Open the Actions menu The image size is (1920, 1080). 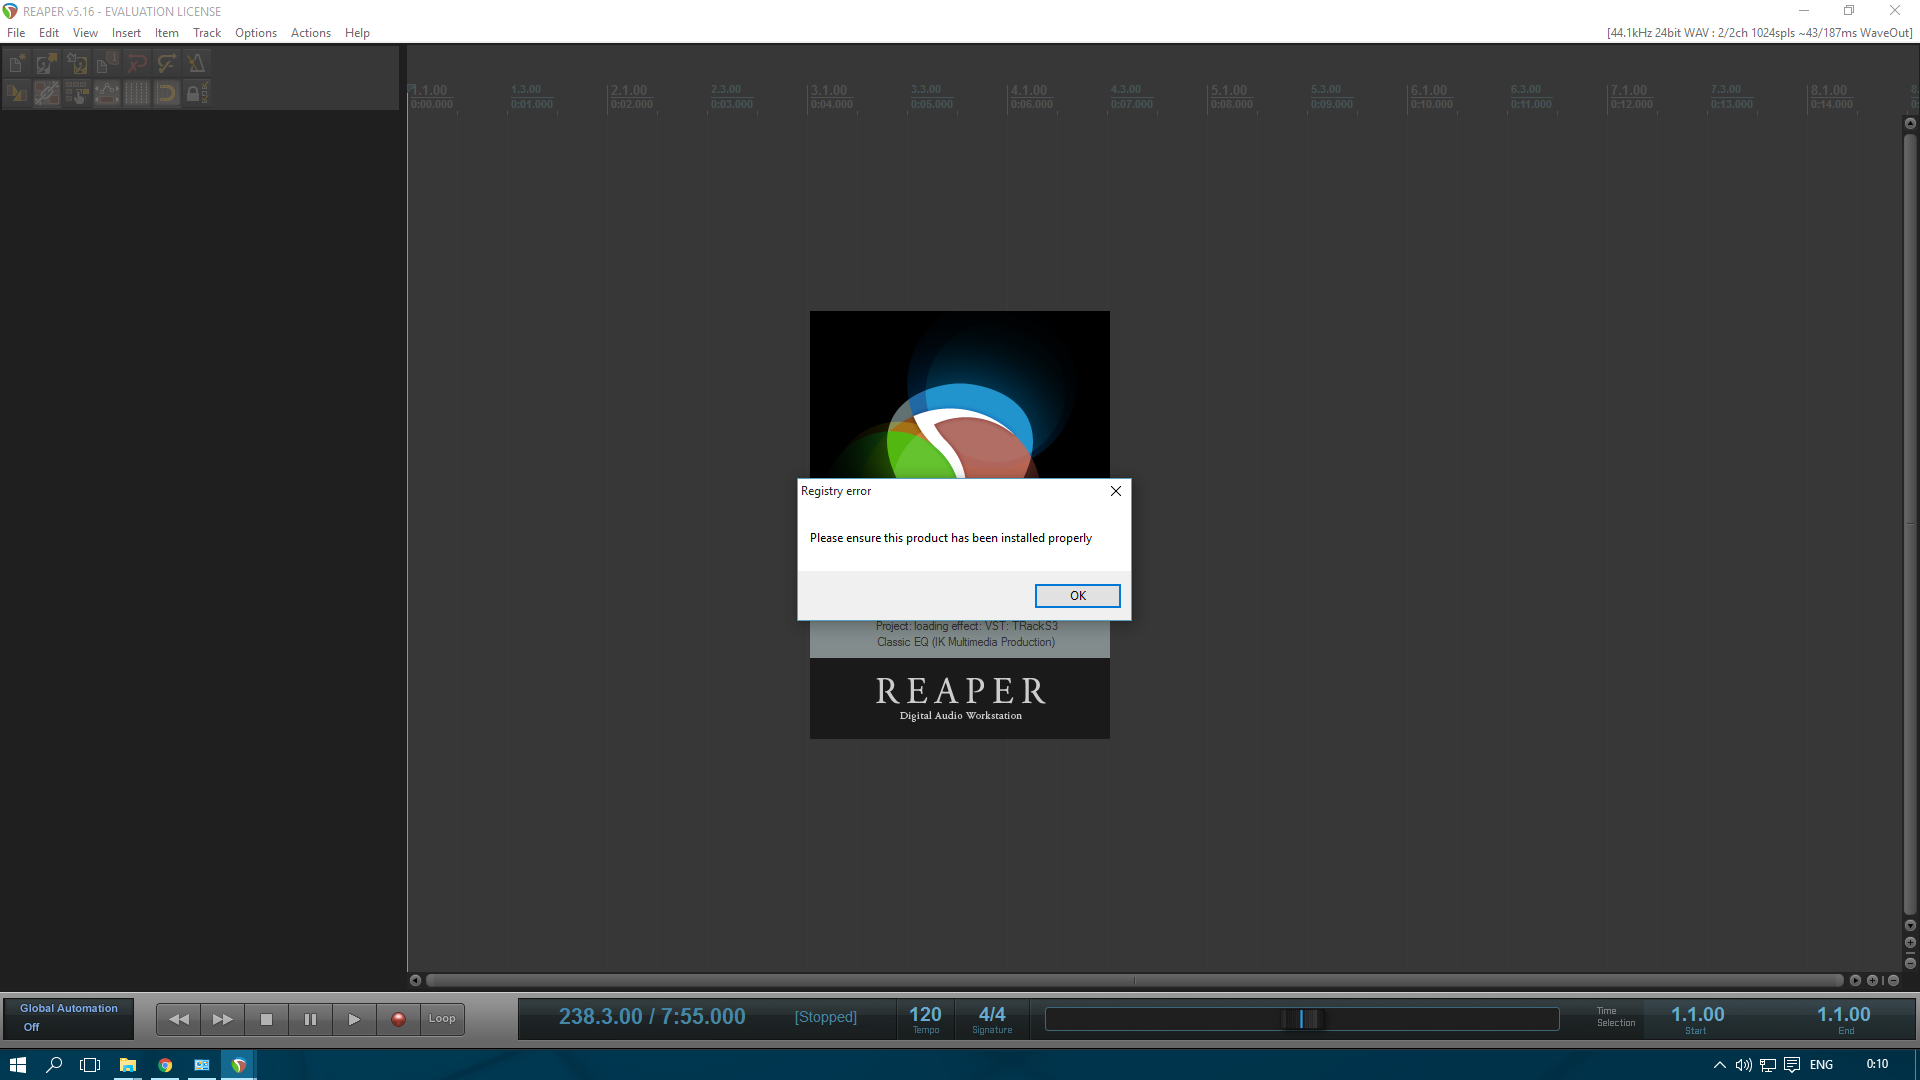(x=310, y=33)
